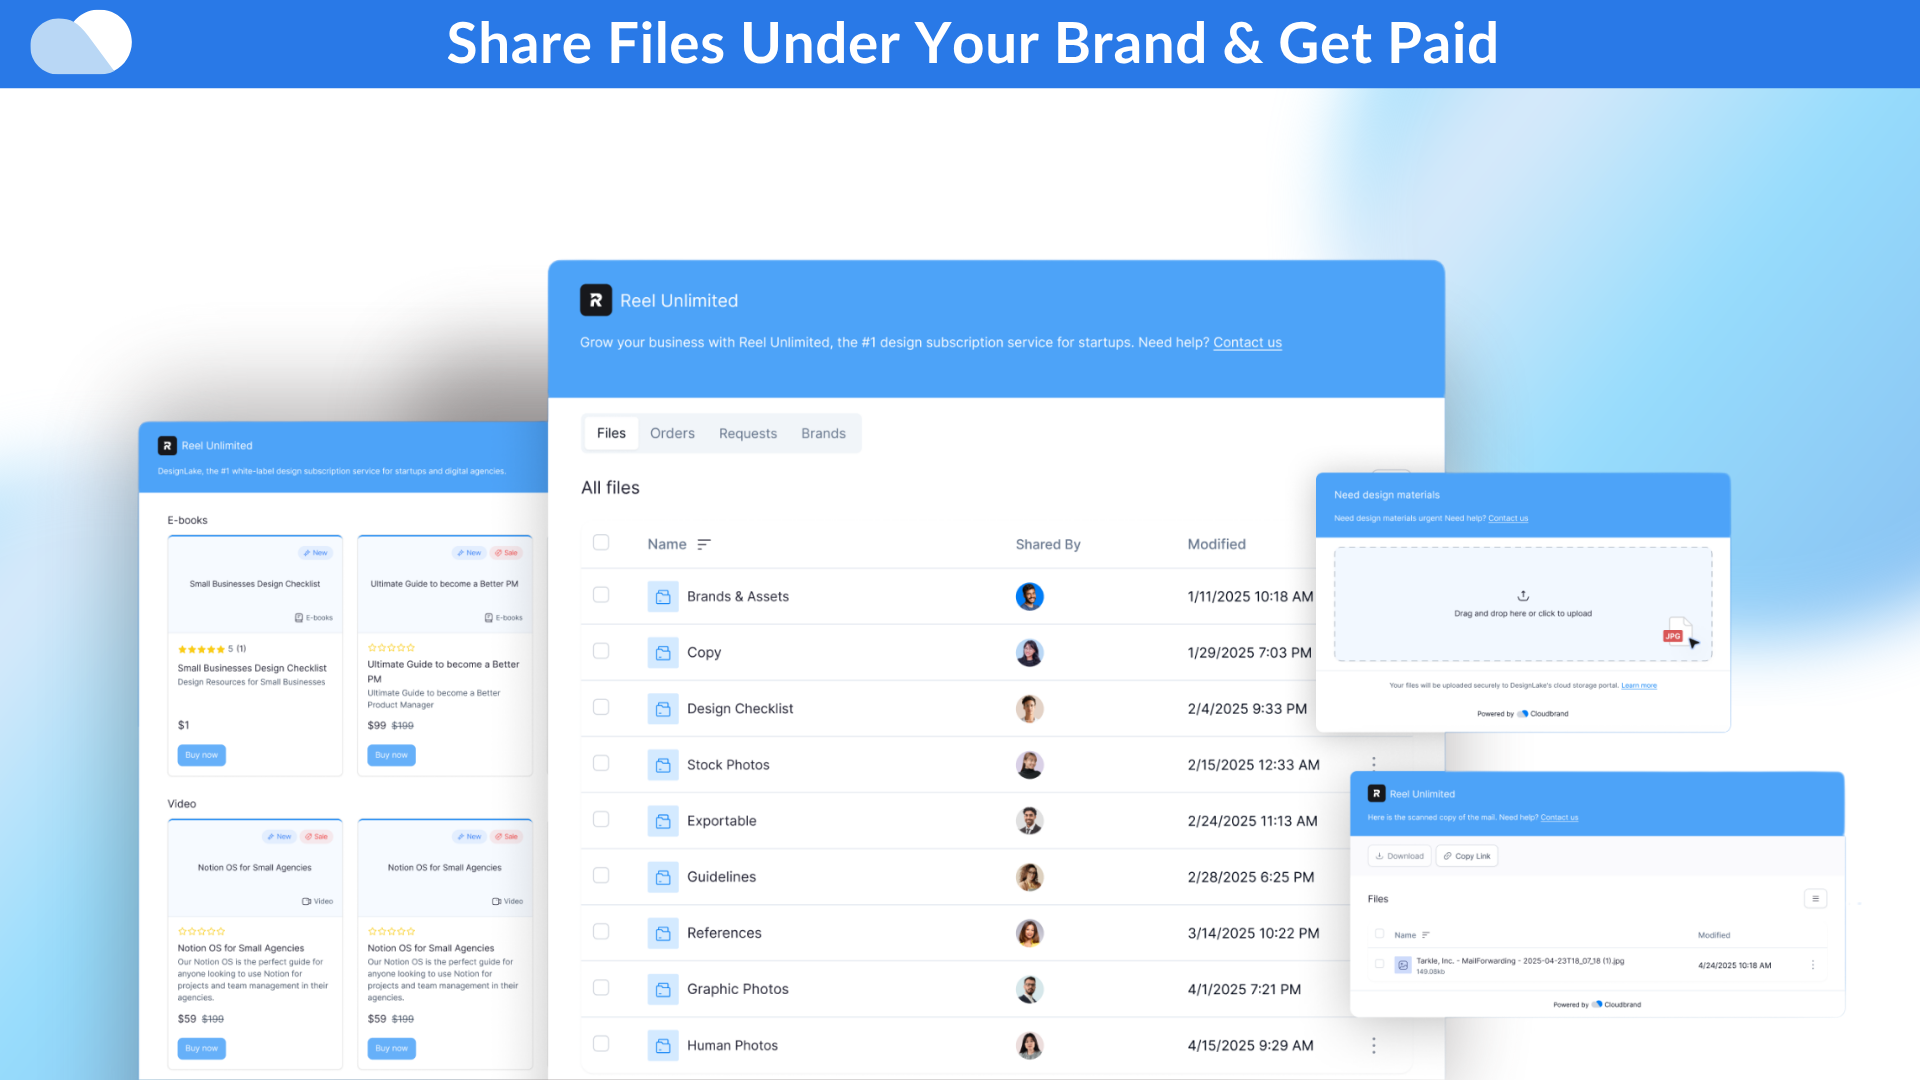Click the Cloudbrand cloud logo in the header
The height and width of the screenshot is (1080, 1920).
[81, 43]
